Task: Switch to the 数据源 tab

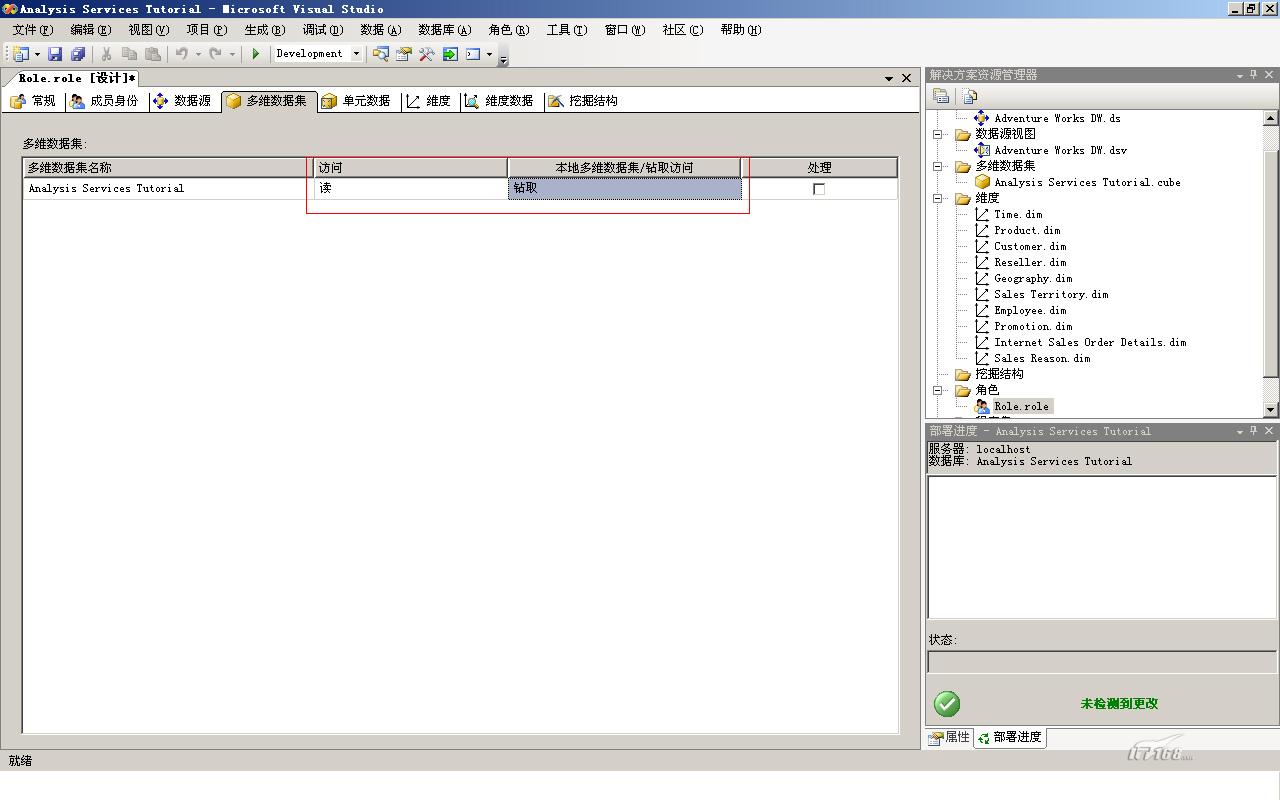Action: [x=182, y=101]
